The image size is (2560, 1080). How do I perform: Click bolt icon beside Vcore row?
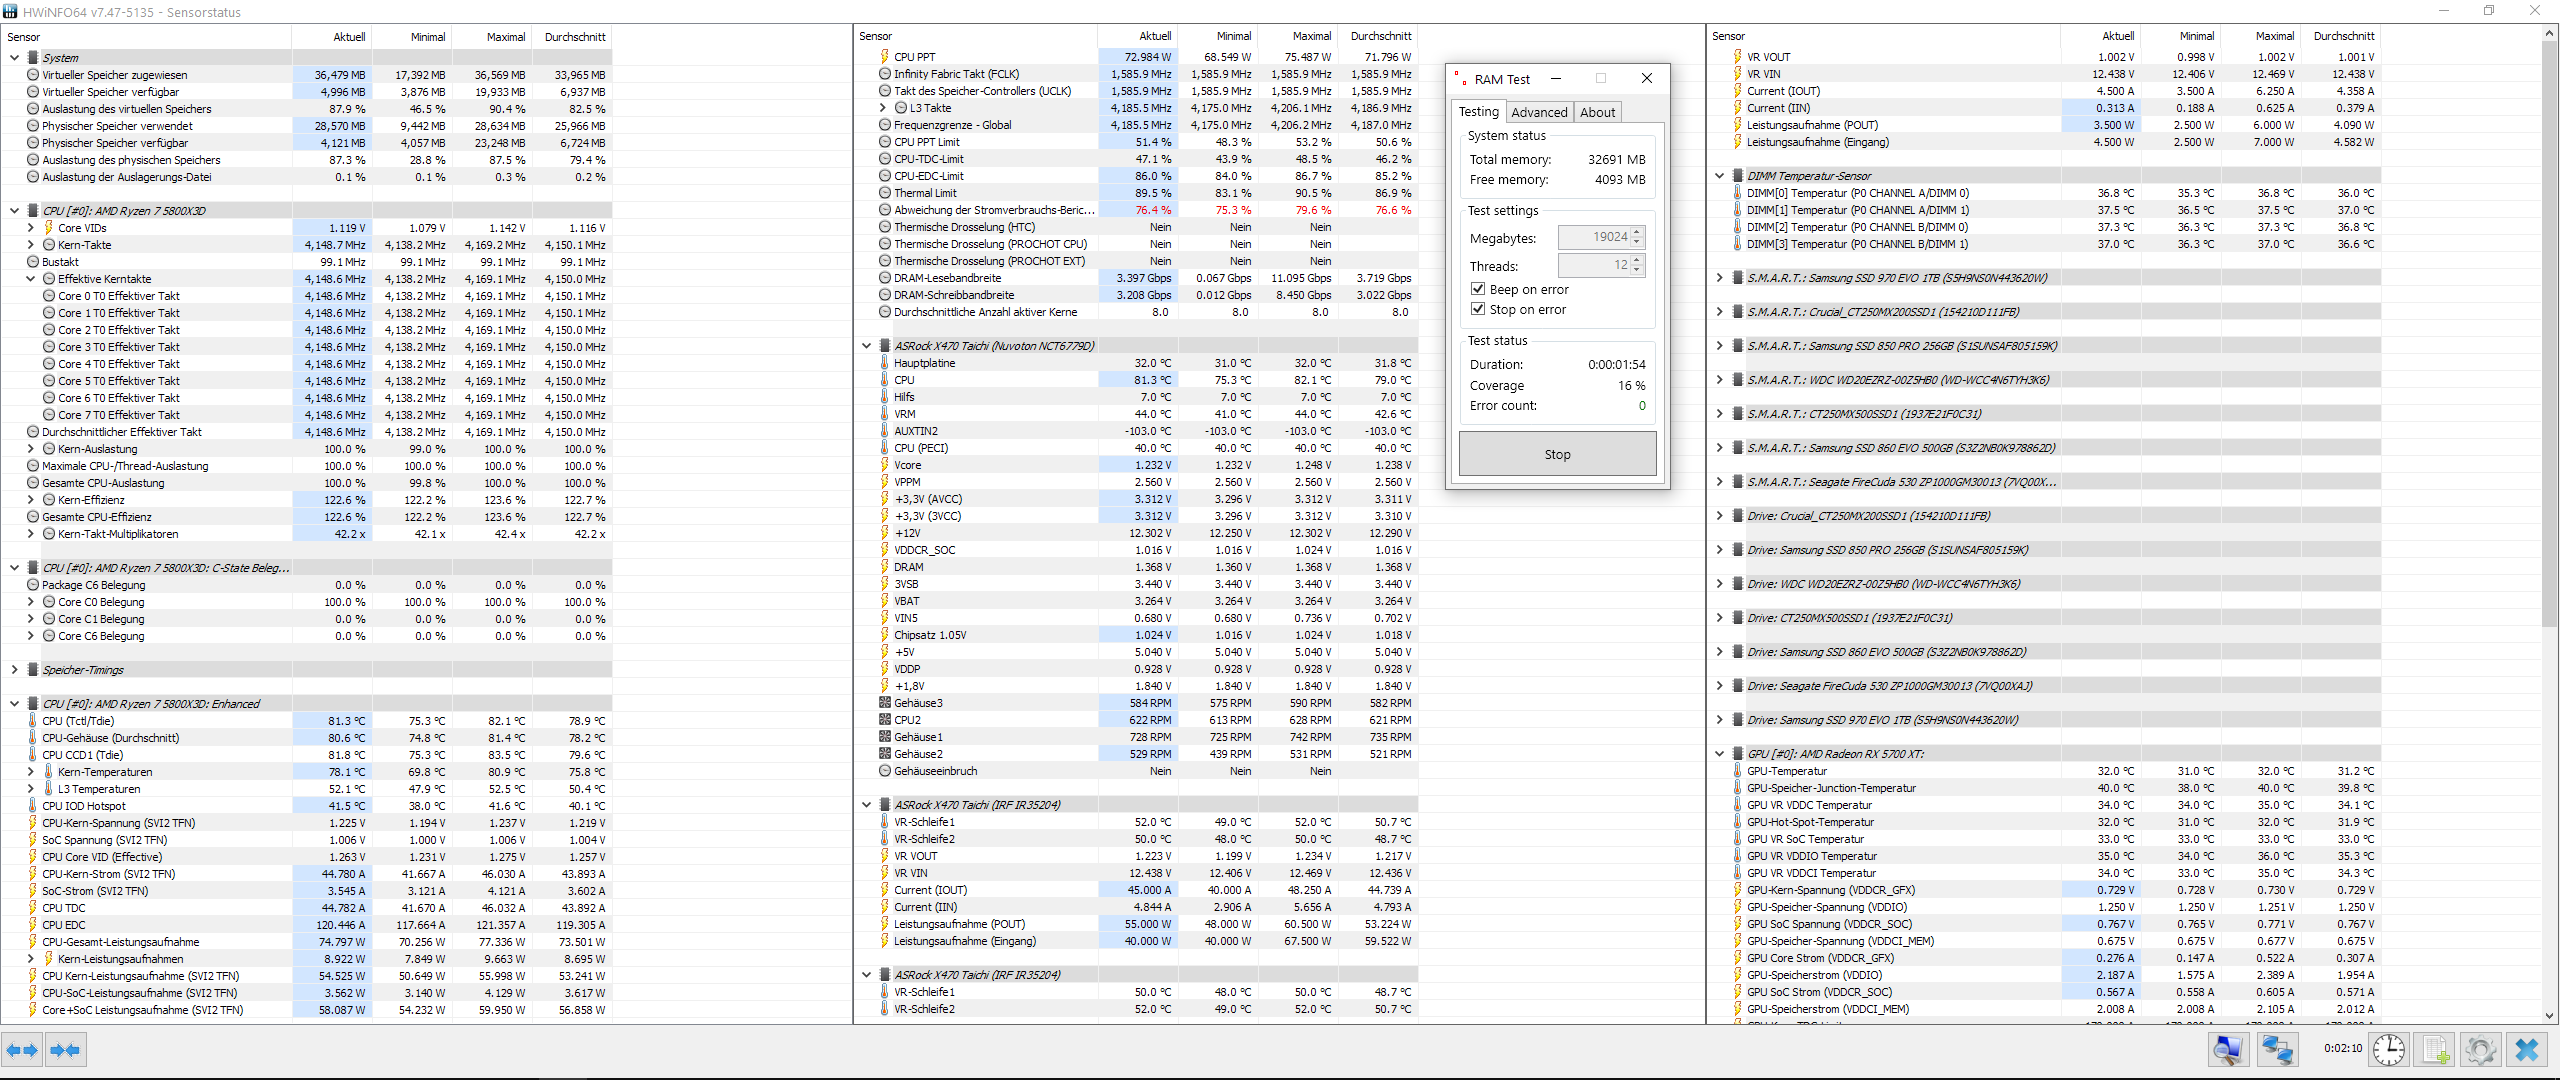885,464
